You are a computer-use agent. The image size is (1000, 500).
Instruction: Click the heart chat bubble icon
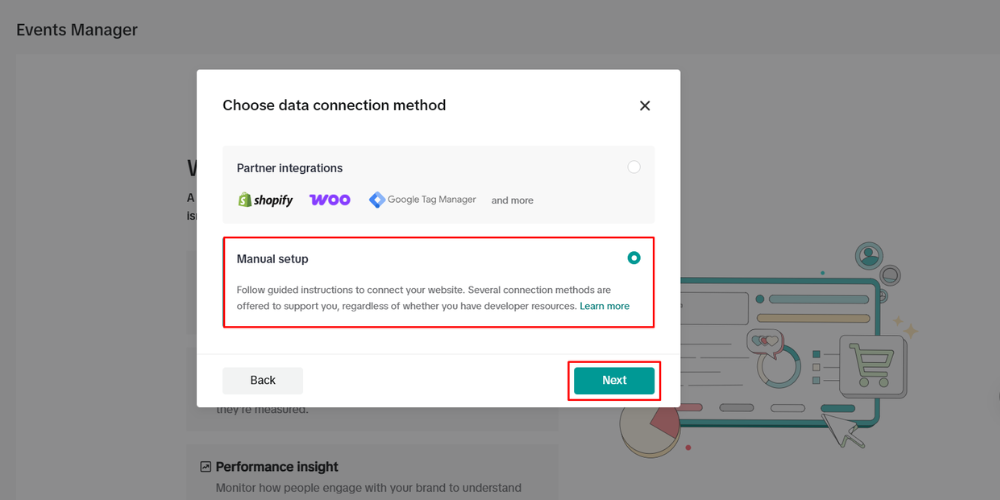point(765,342)
